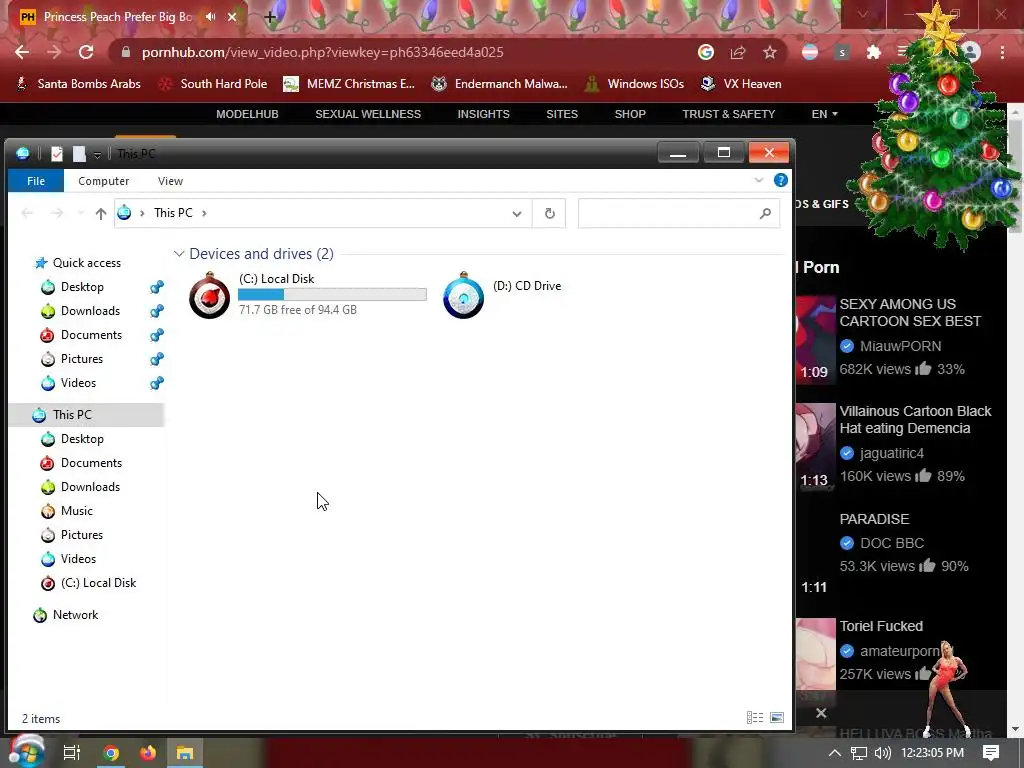1024x768 pixels.
Task: Open the MEMZ Christmas bookmark
Action: (349, 84)
